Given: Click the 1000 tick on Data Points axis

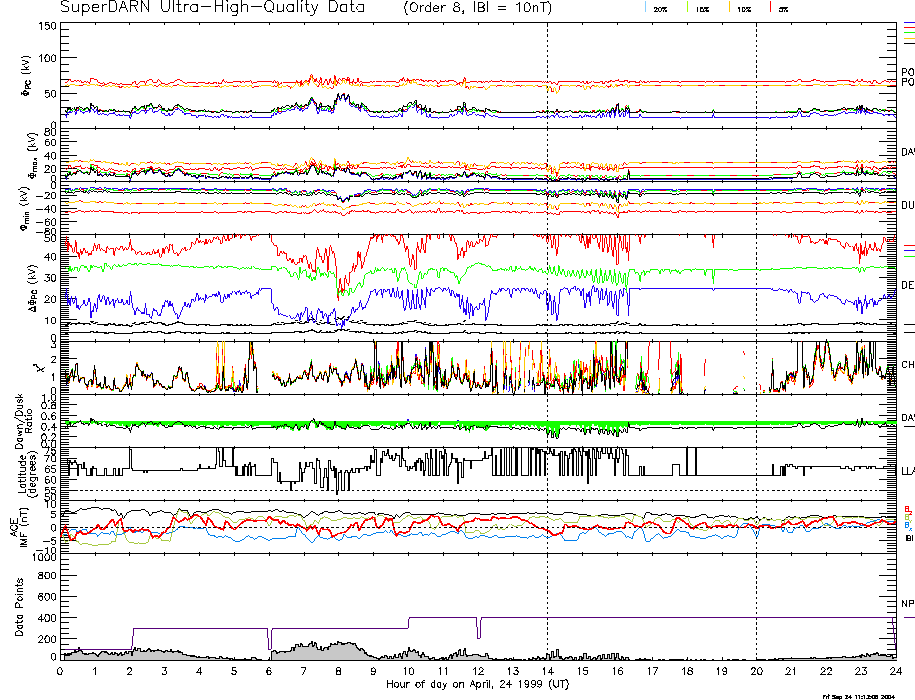Looking at the screenshot, I should coord(42,560).
